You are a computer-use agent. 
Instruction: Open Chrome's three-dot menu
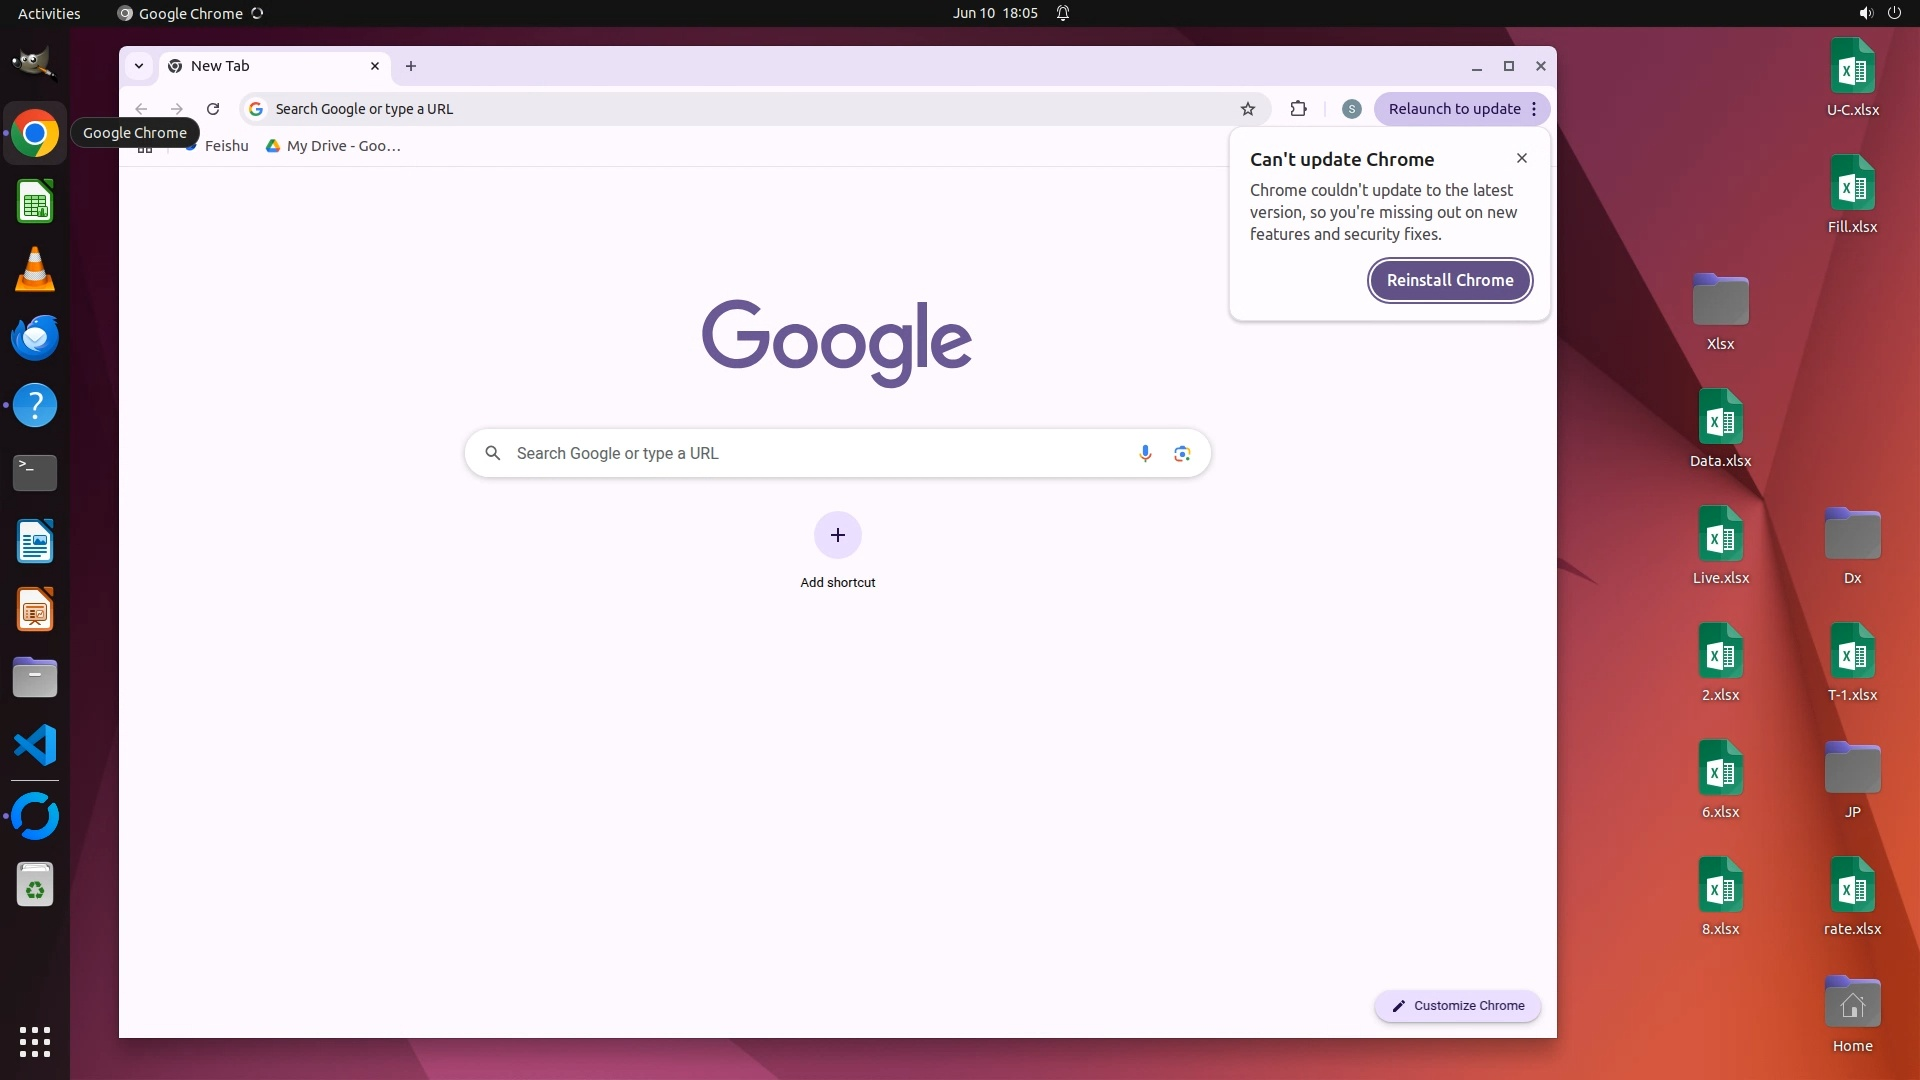pyautogui.click(x=1534, y=109)
